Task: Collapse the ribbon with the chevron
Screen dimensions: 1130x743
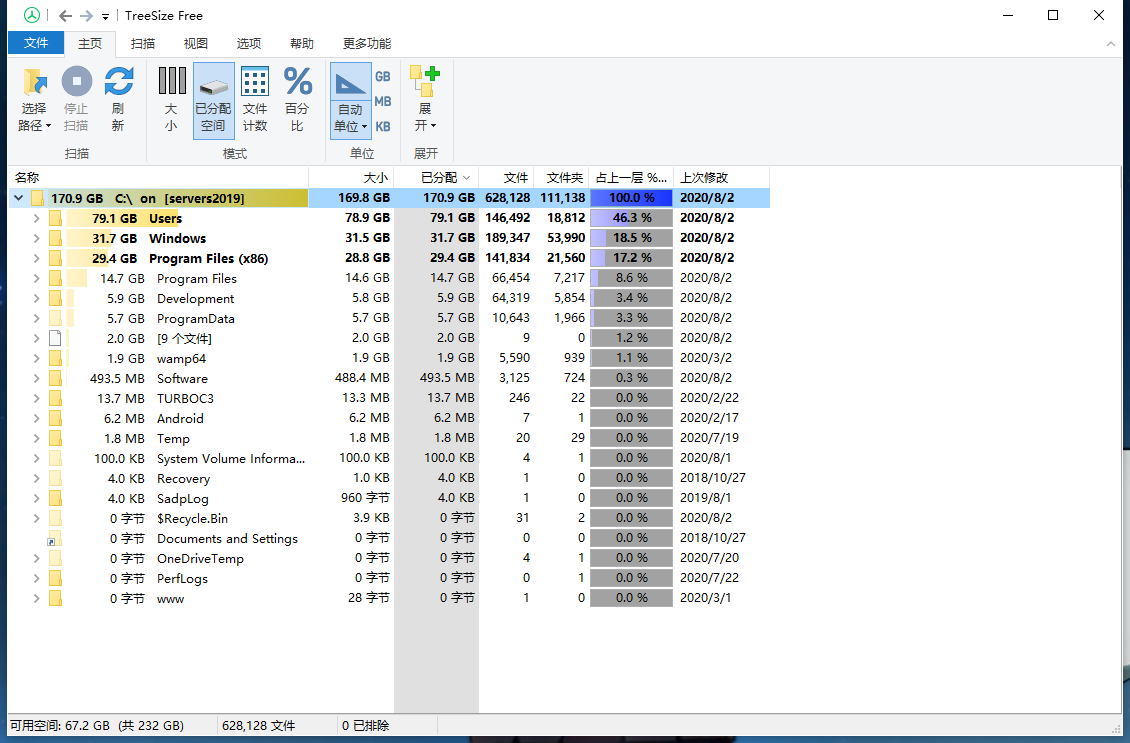Action: coord(1111,44)
